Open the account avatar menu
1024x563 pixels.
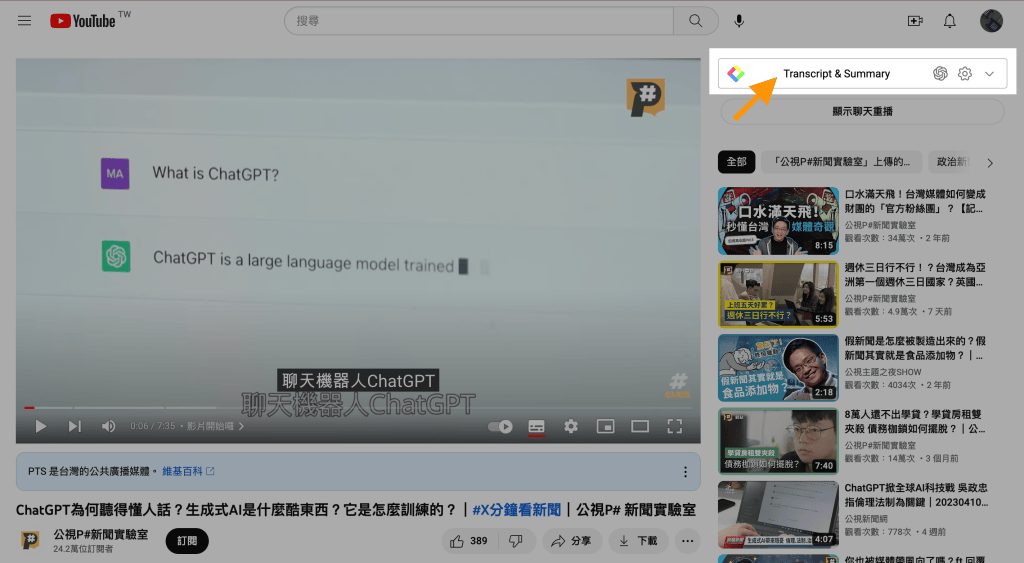(x=991, y=21)
